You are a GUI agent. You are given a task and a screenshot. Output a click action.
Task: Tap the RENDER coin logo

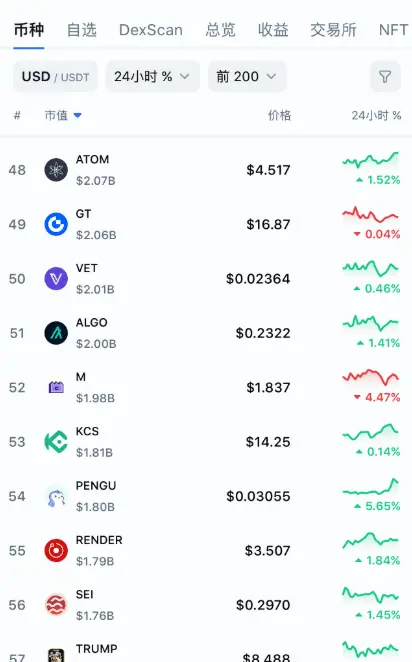(56, 551)
